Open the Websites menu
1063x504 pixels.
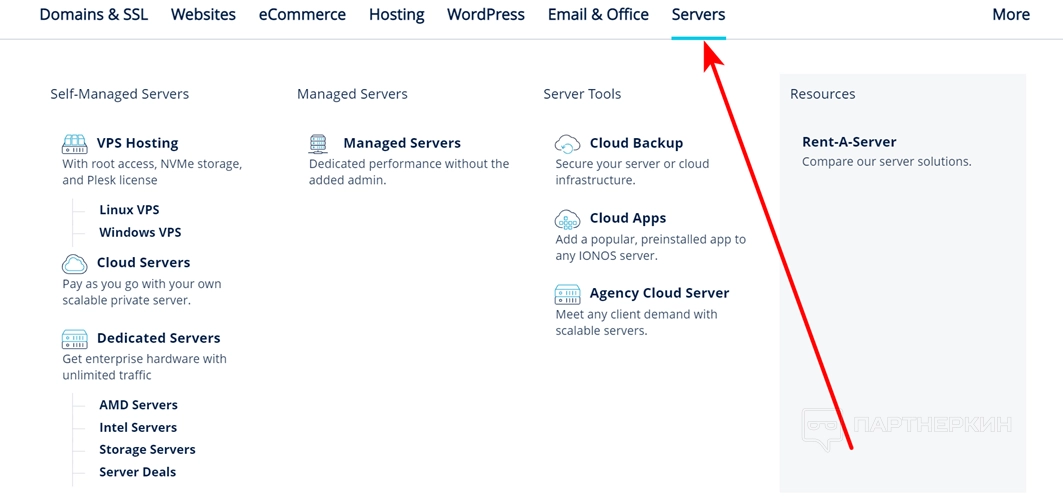[203, 14]
